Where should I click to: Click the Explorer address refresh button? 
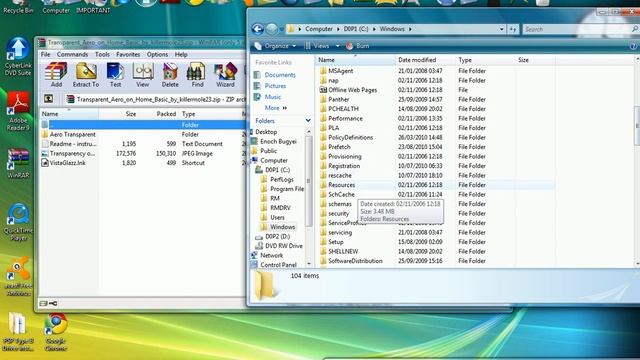(513, 29)
